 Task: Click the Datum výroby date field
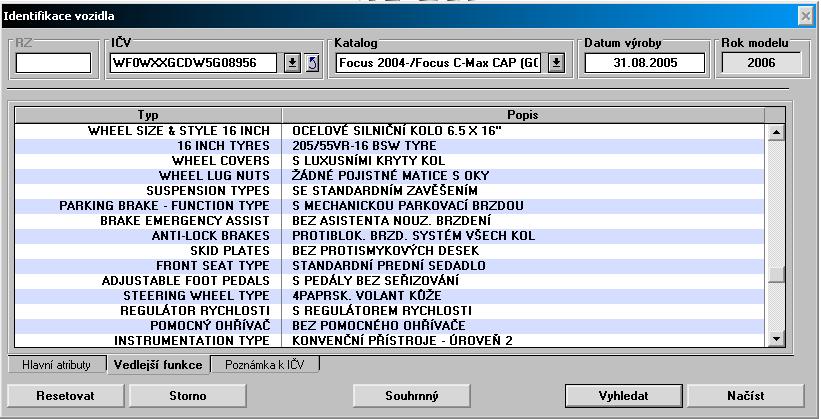coord(645,64)
